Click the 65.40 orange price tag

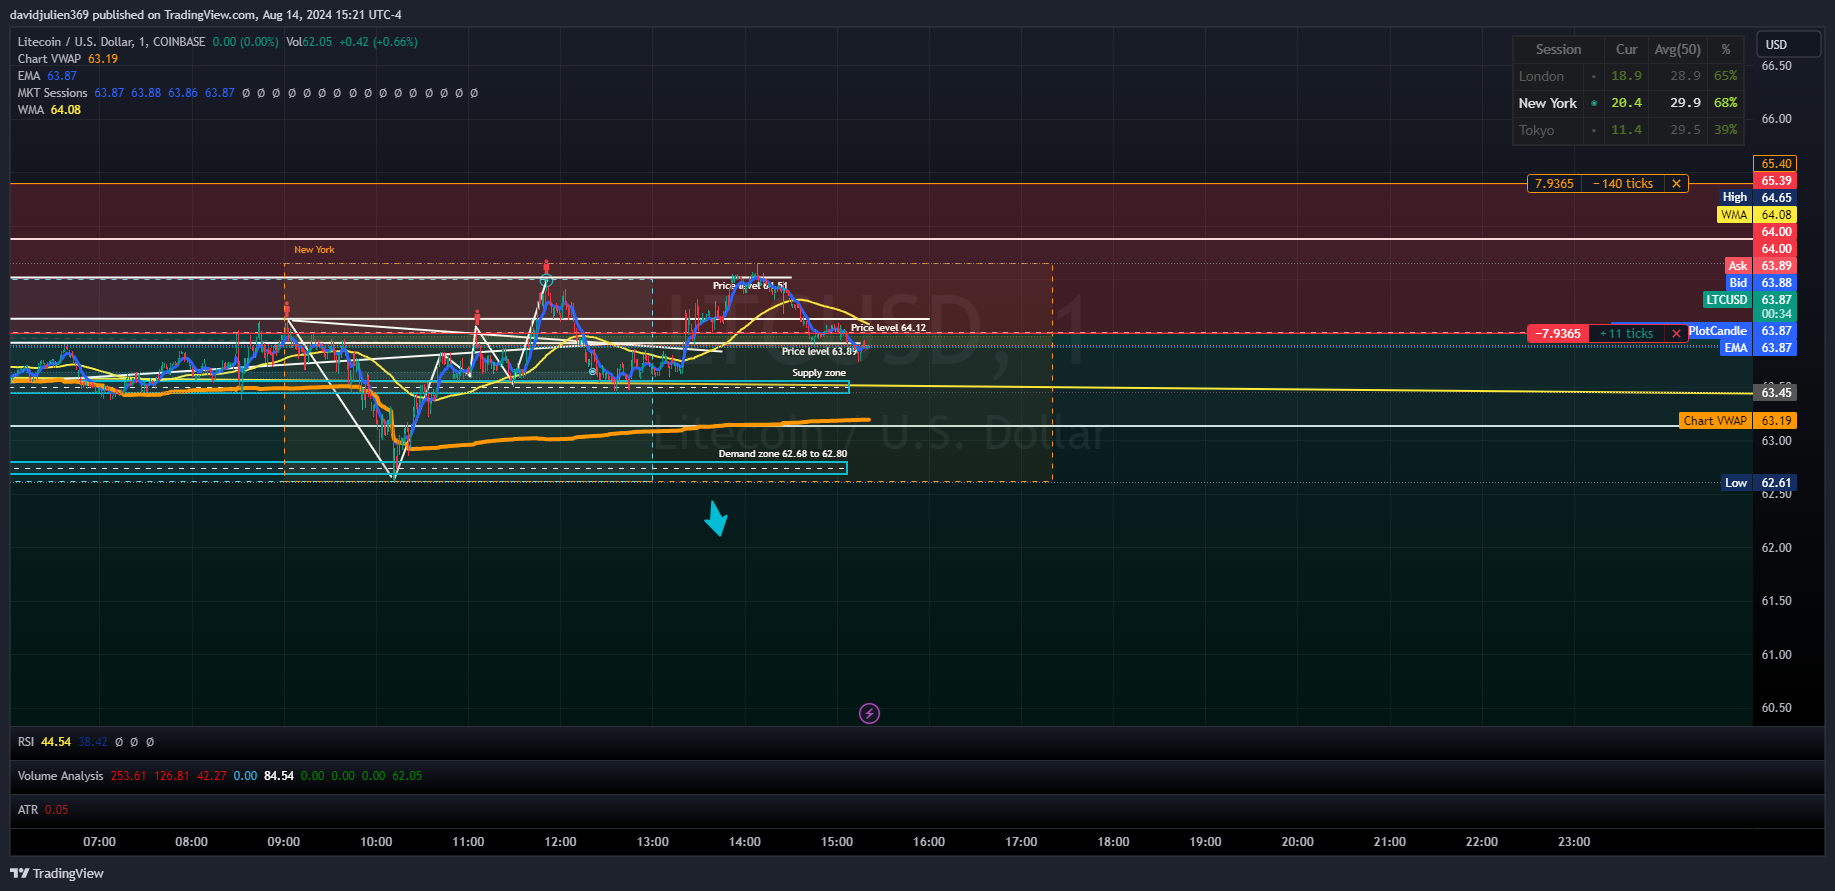tap(1775, 164)
